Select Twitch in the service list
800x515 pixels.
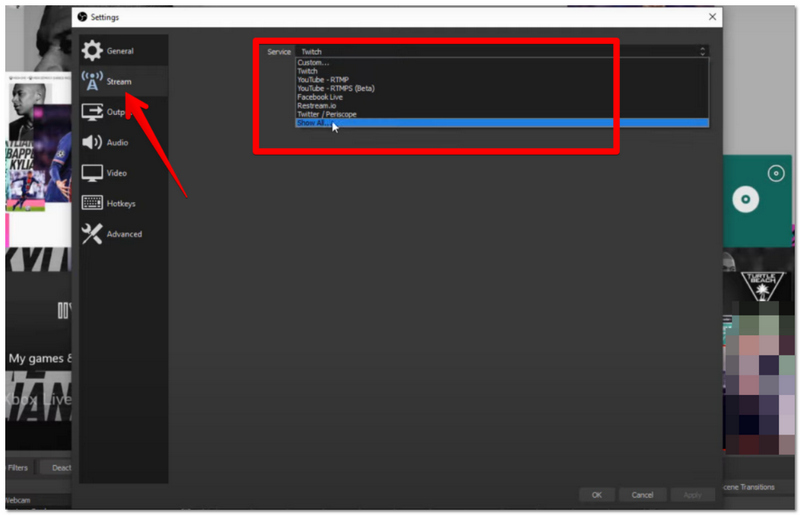click(308, 71)
